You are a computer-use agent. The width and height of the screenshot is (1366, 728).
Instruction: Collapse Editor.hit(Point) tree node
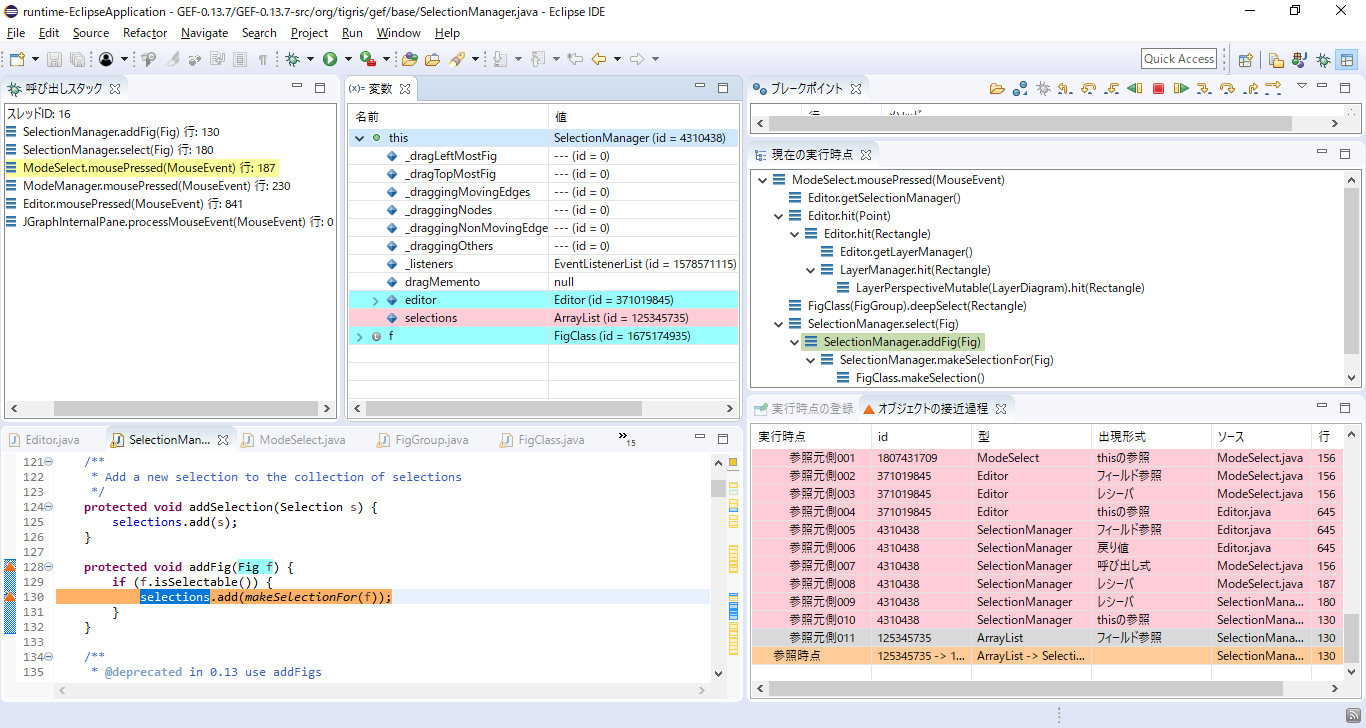point(779,216)
